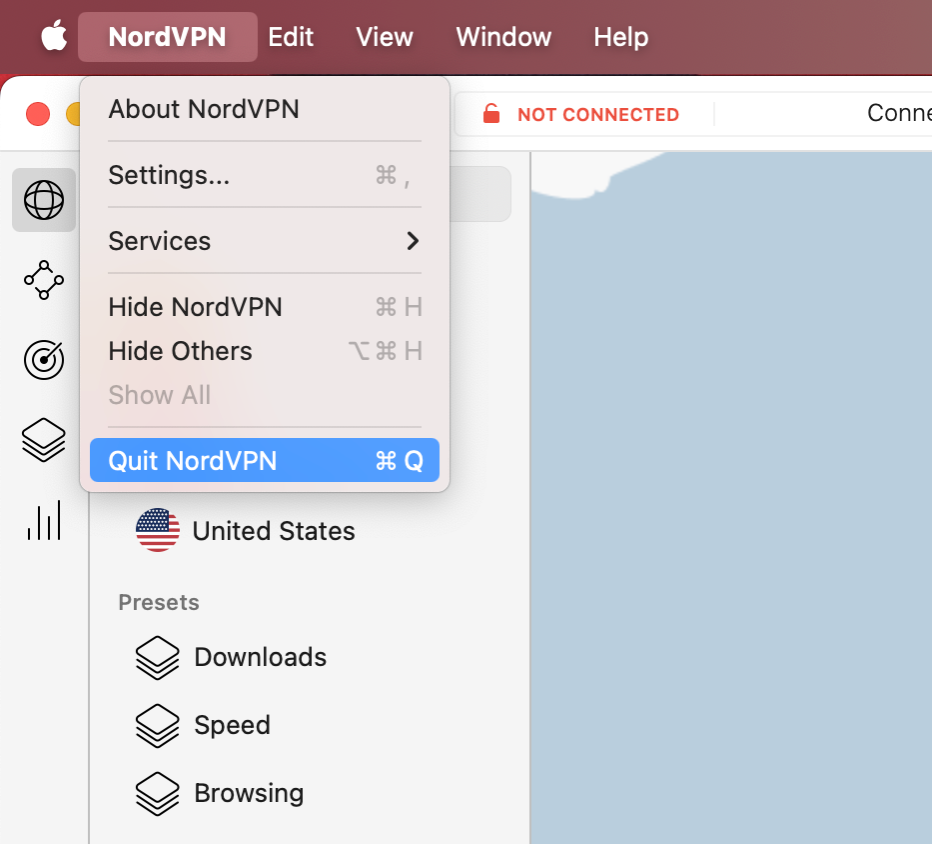The image size is (932, 844).
Task: Click the red unlocked padlock status icon
Action: coord(492,113)
